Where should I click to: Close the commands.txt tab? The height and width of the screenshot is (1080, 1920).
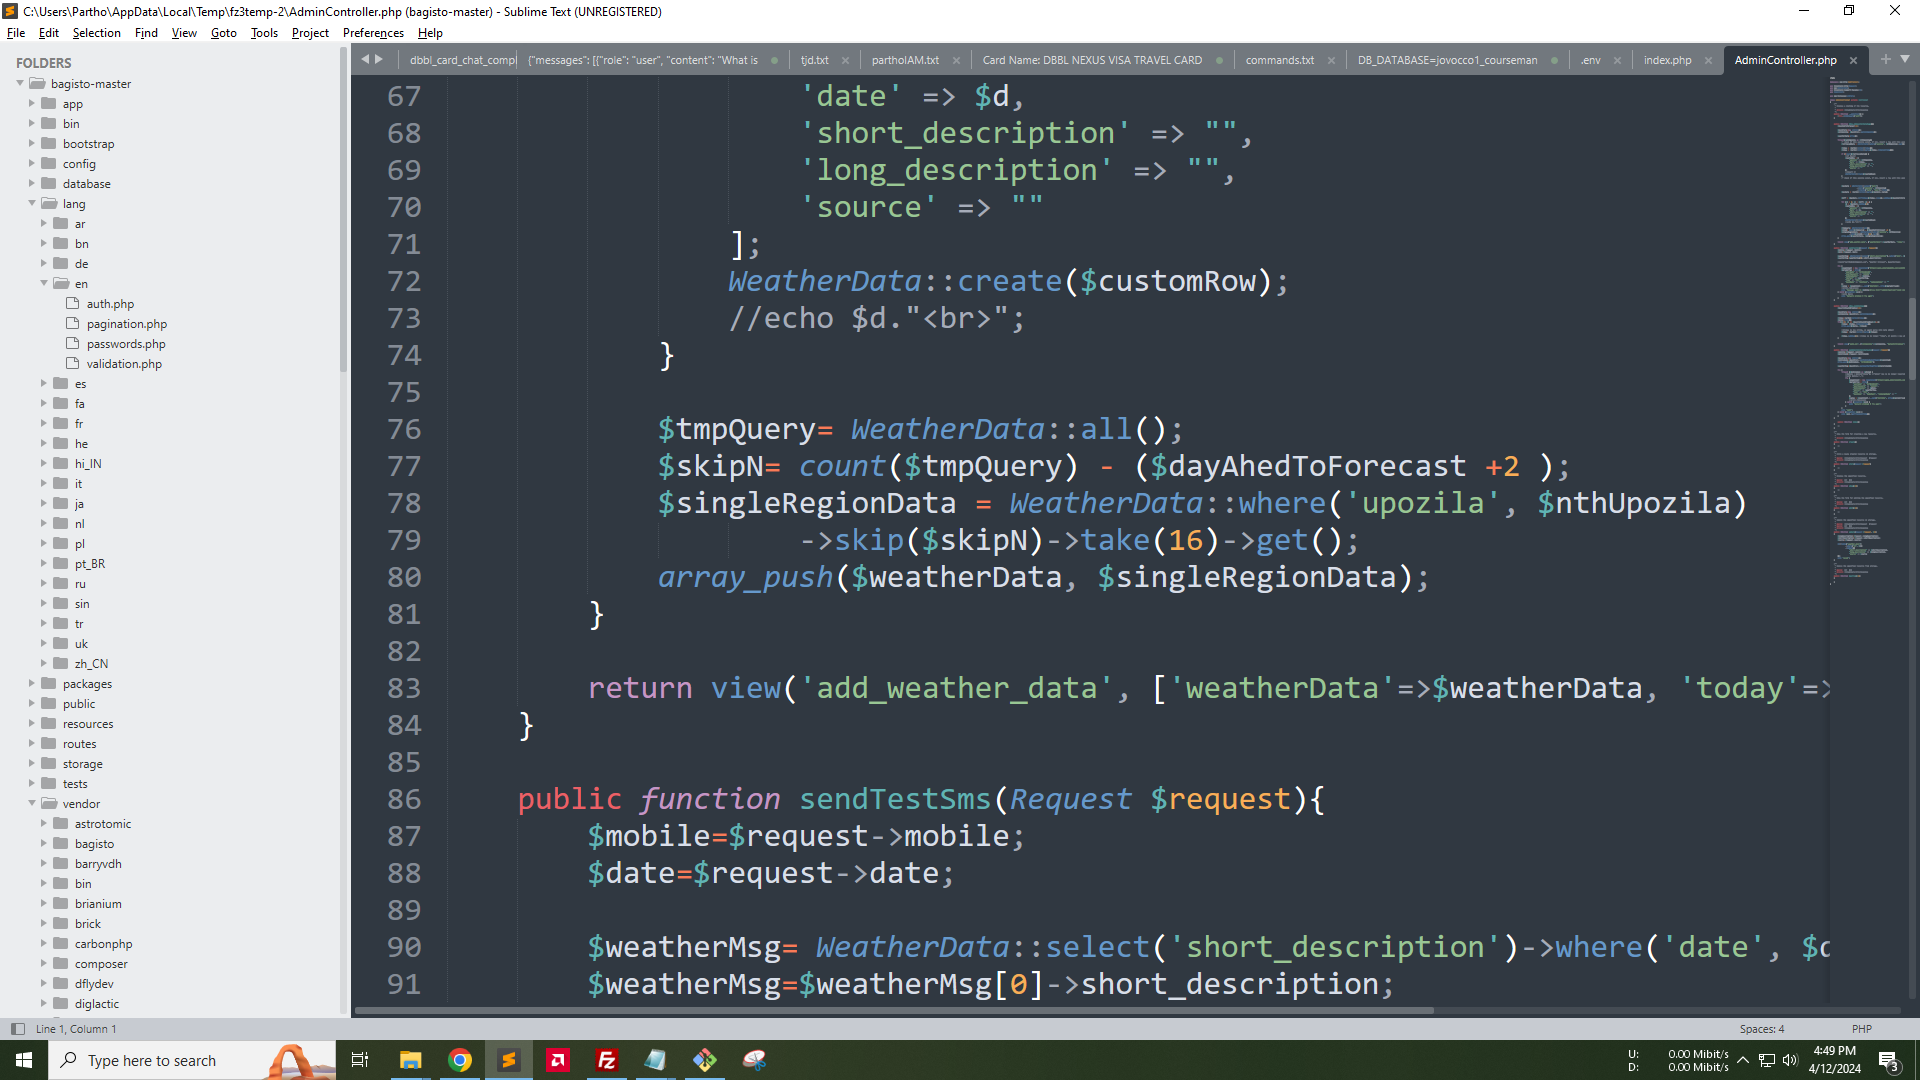[1331, 60]
